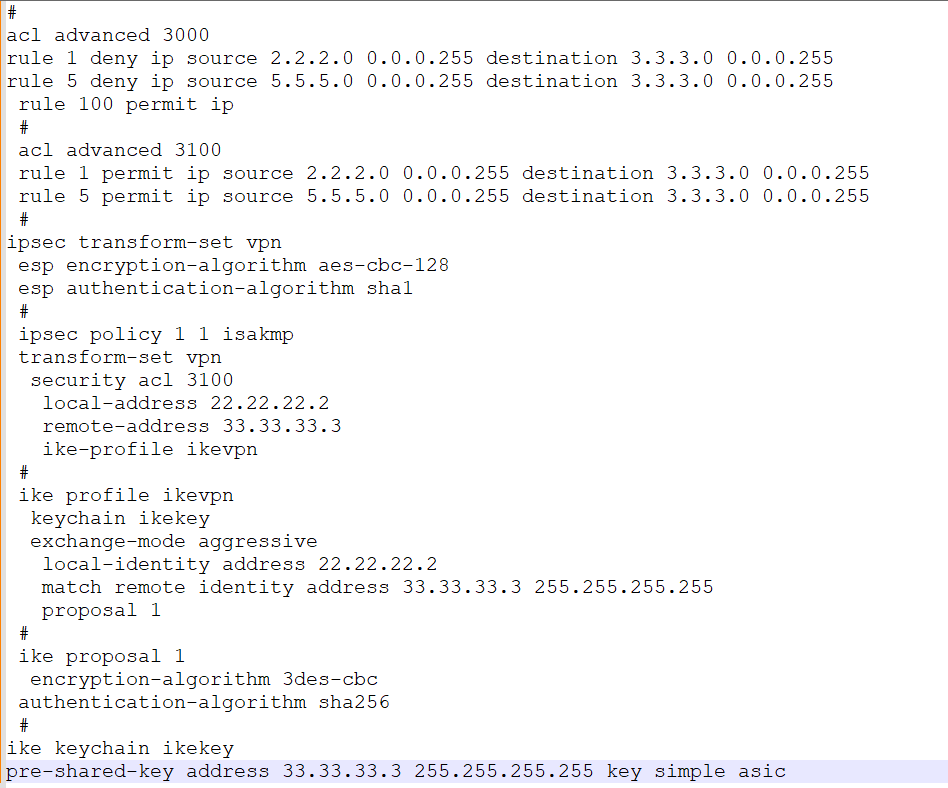Click the highlighted 'pre-shared-key address' line
This screenshot has height=788, width=948.
pos(396,771)
